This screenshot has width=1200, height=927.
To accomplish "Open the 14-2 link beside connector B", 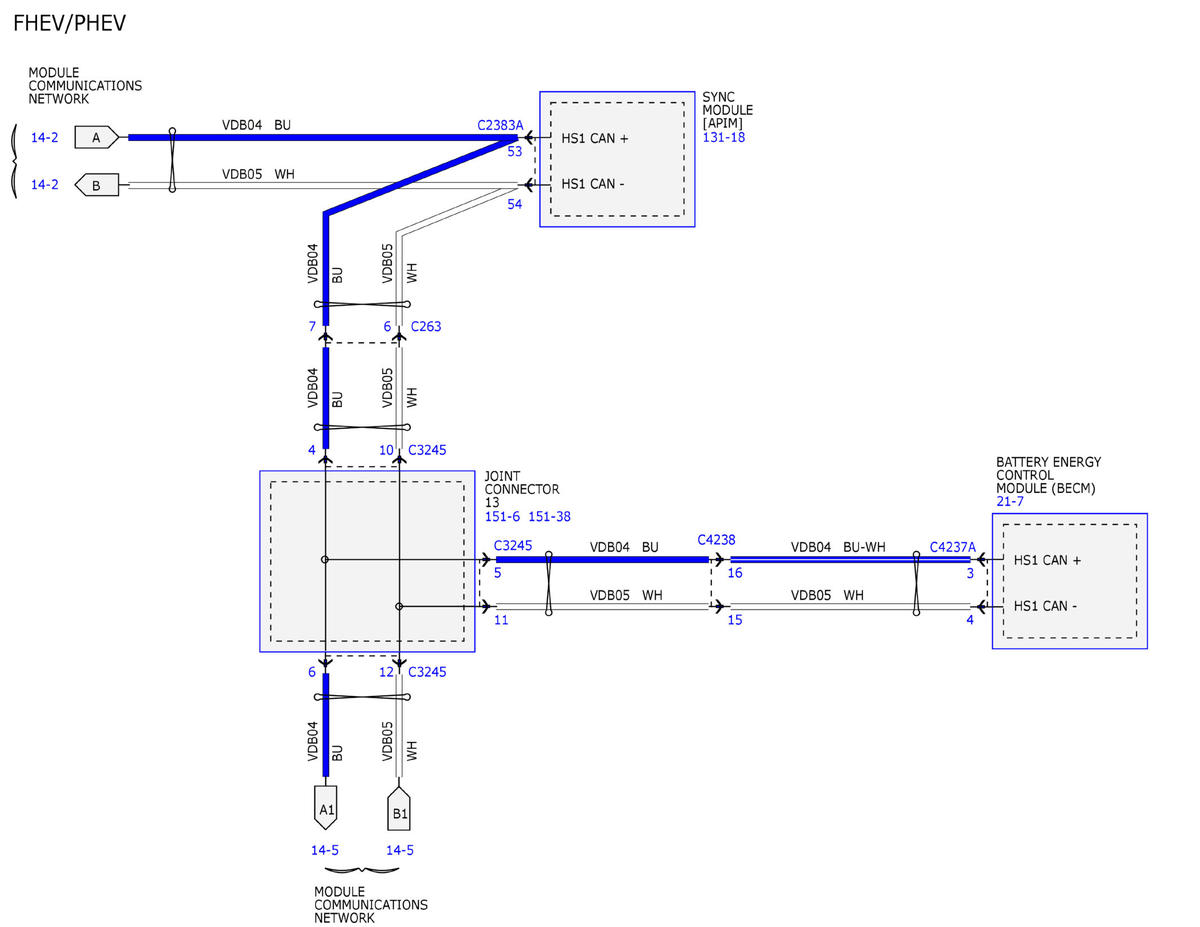I will coord(44,185).
